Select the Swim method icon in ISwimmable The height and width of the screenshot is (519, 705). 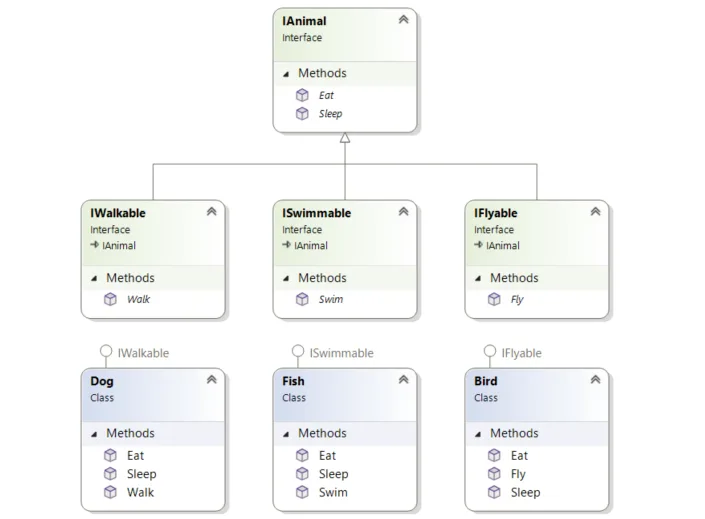pos(302,299)
